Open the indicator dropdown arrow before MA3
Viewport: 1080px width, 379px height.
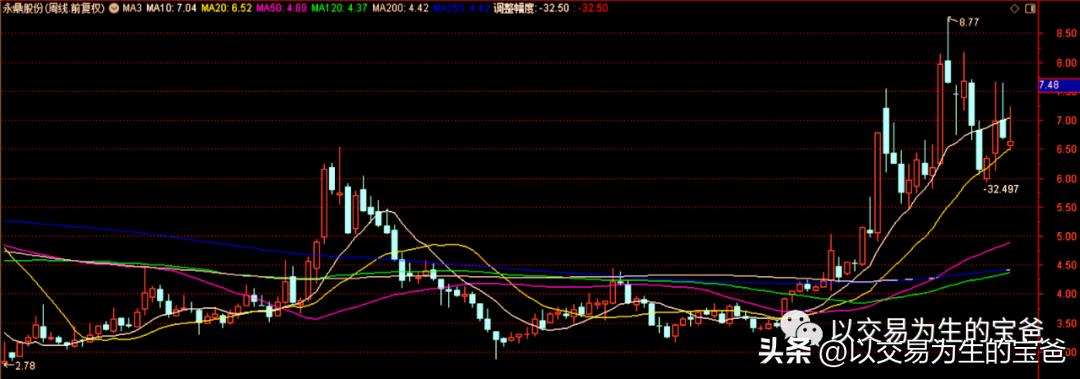(x=113, y=9)
